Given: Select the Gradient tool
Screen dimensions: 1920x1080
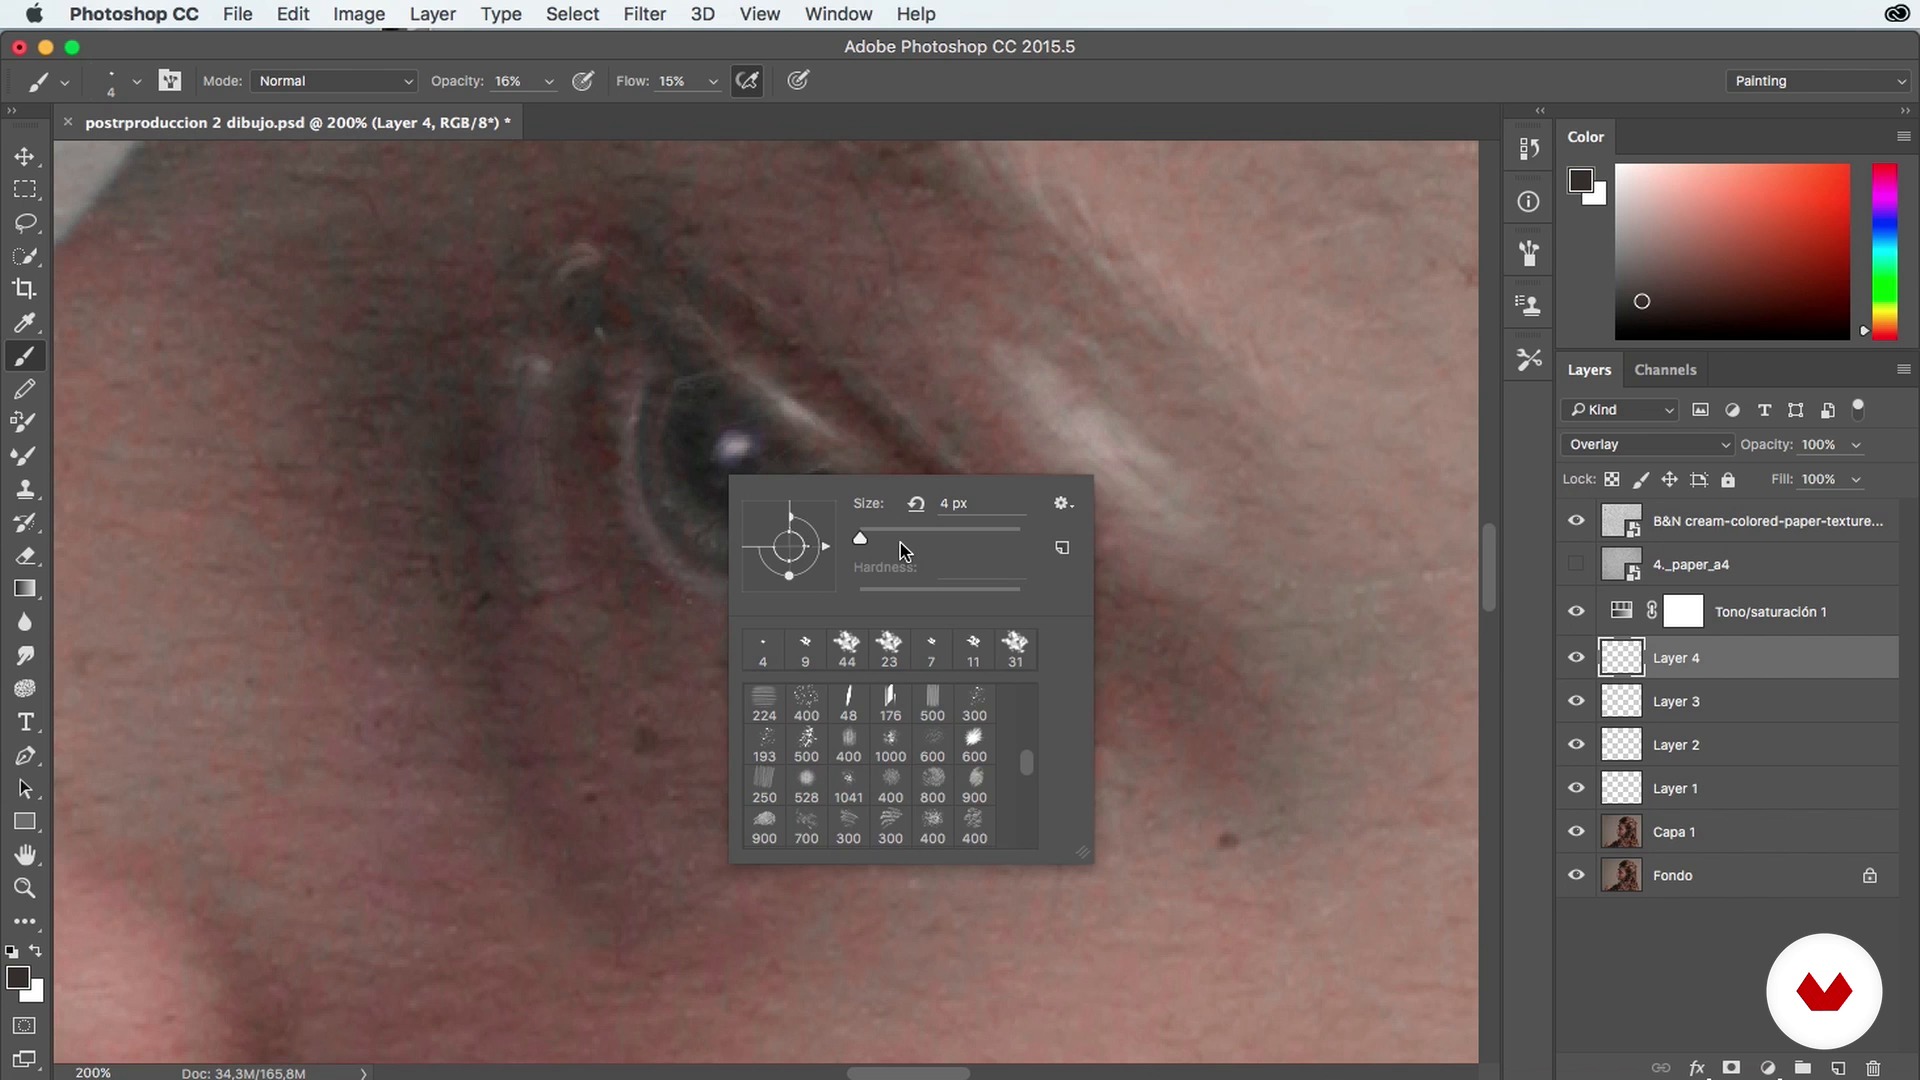Looking at the screenshot, I should tap(25, 589).
